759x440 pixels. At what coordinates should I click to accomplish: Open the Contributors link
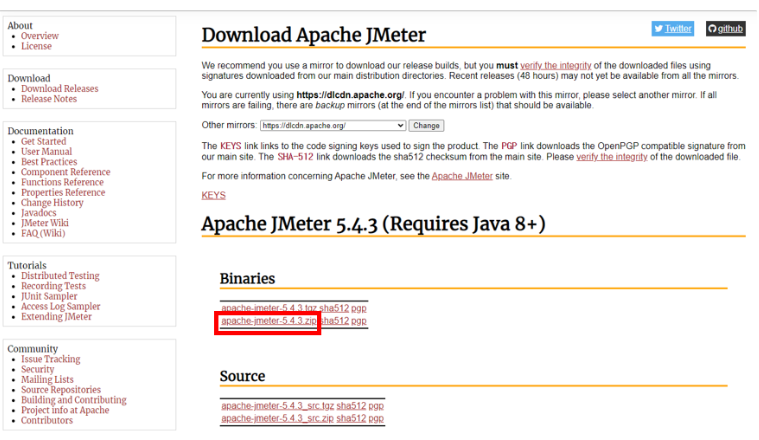coord(47,420)
